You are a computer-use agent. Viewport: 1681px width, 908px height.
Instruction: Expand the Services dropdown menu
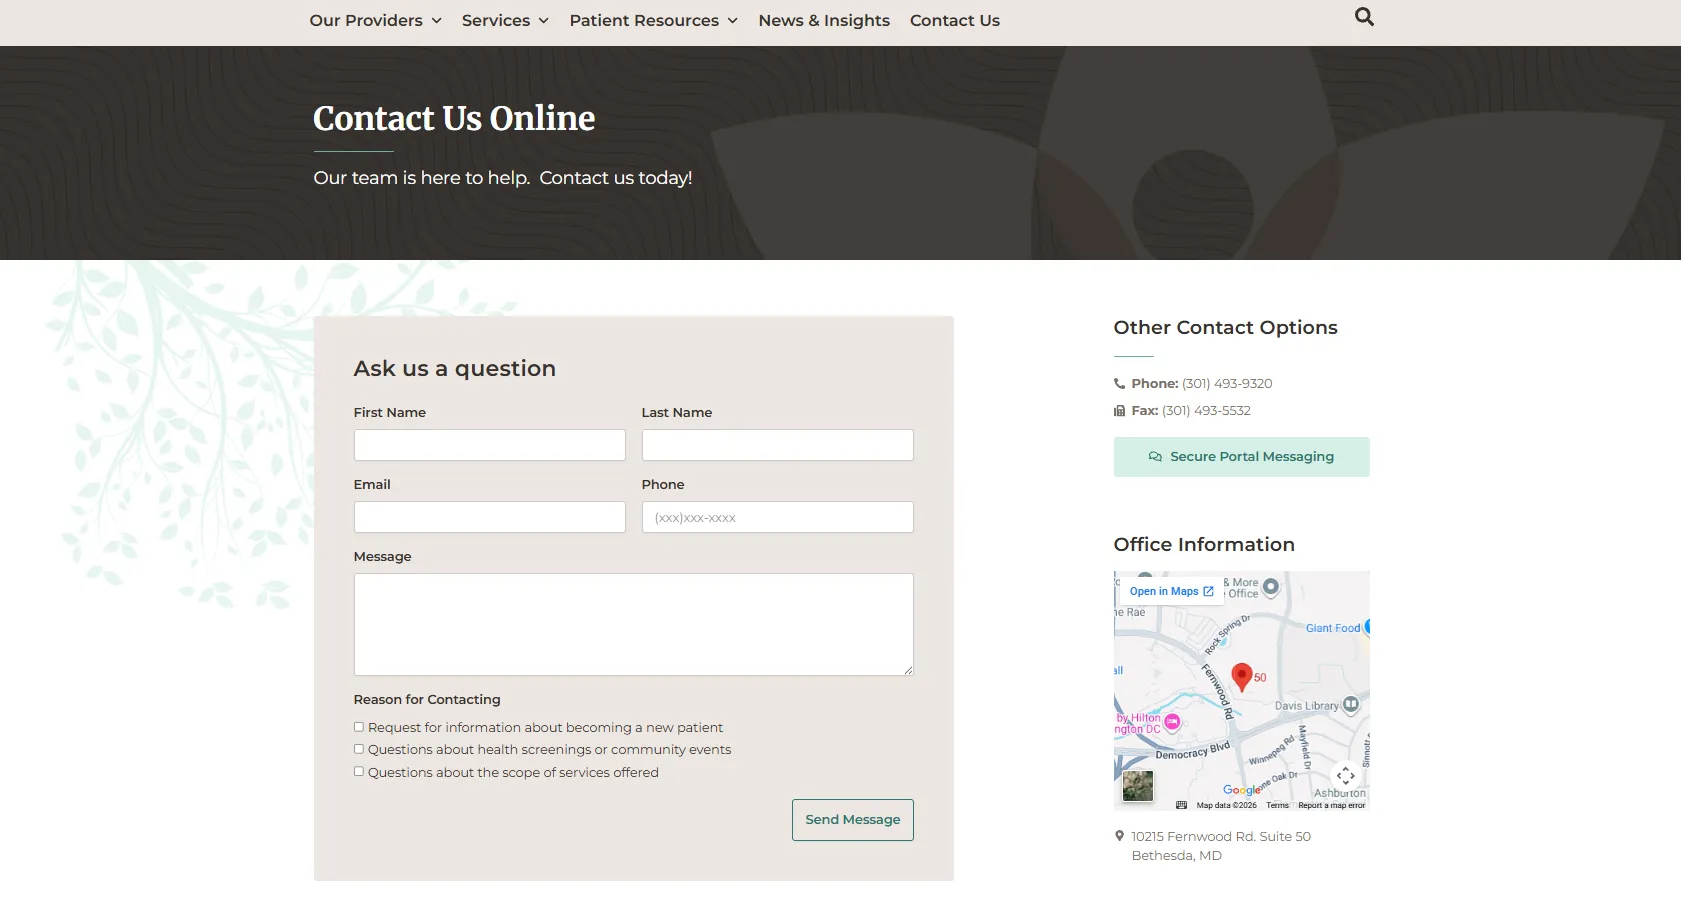[x=505, y=20]
